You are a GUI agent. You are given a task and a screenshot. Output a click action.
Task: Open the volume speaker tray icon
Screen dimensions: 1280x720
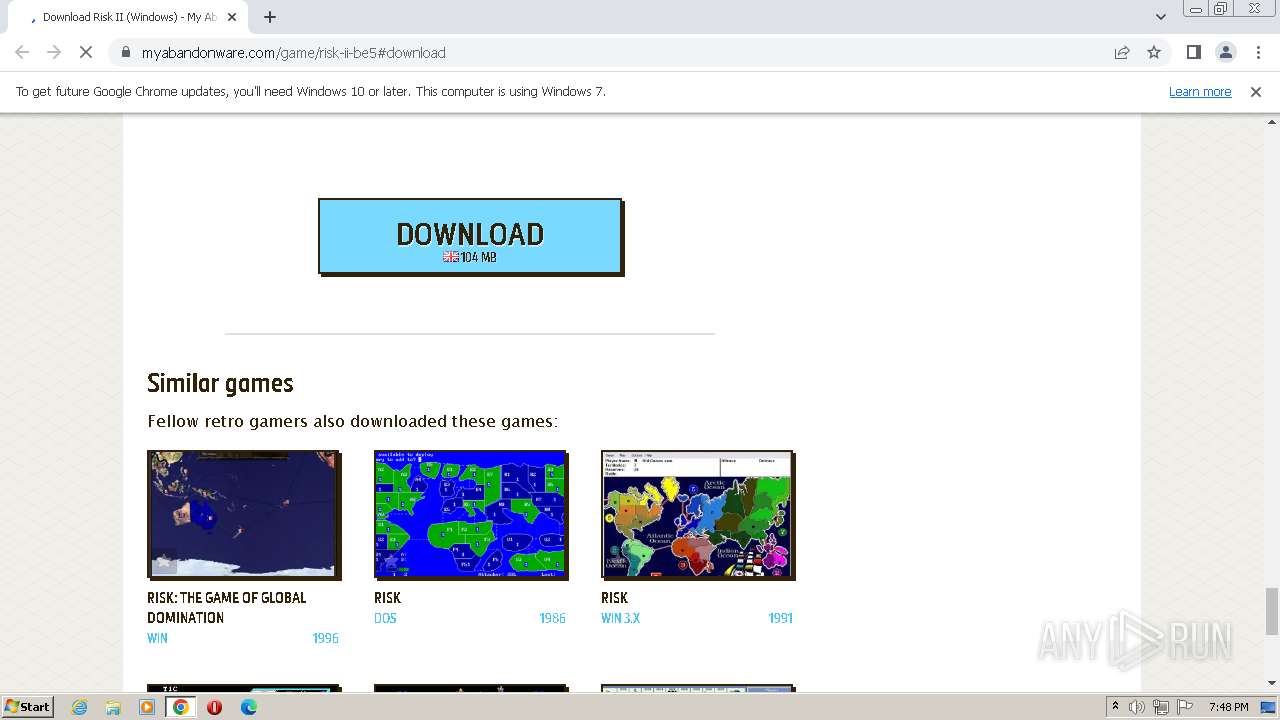pyautogui.click(x=1137, y=707)
